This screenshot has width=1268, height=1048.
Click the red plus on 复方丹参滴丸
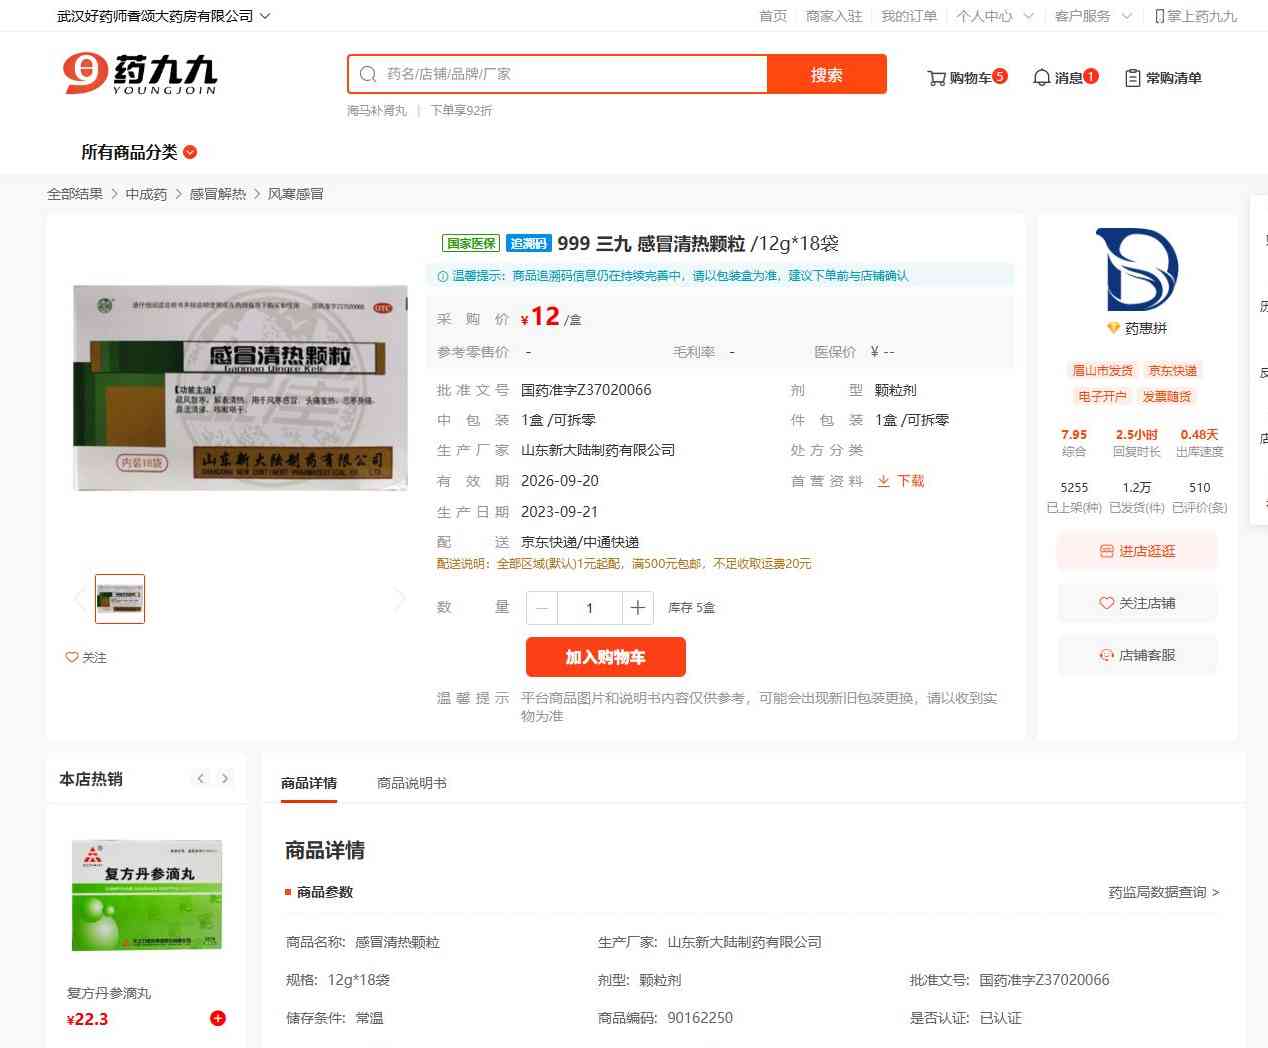[217, 1018]
